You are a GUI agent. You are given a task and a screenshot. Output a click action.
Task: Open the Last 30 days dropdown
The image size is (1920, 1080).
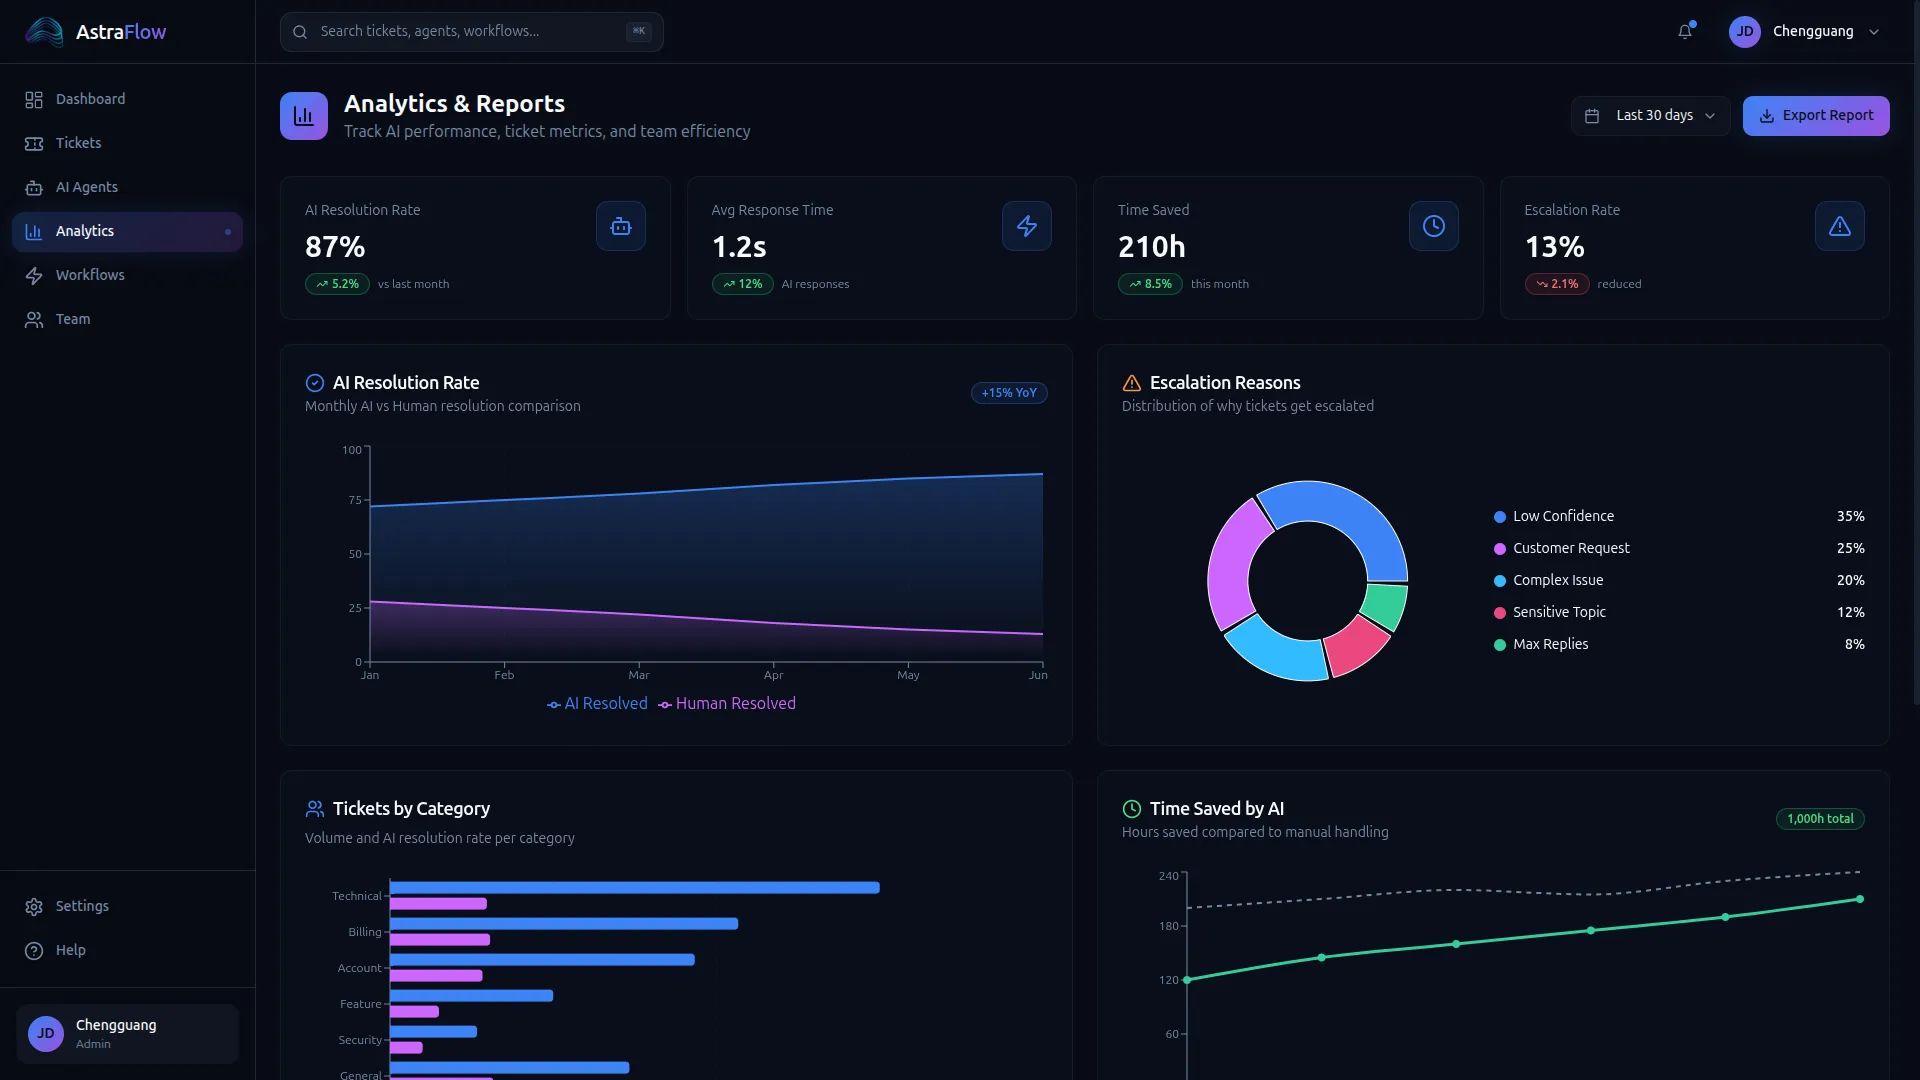click(x=1650, y=116)
